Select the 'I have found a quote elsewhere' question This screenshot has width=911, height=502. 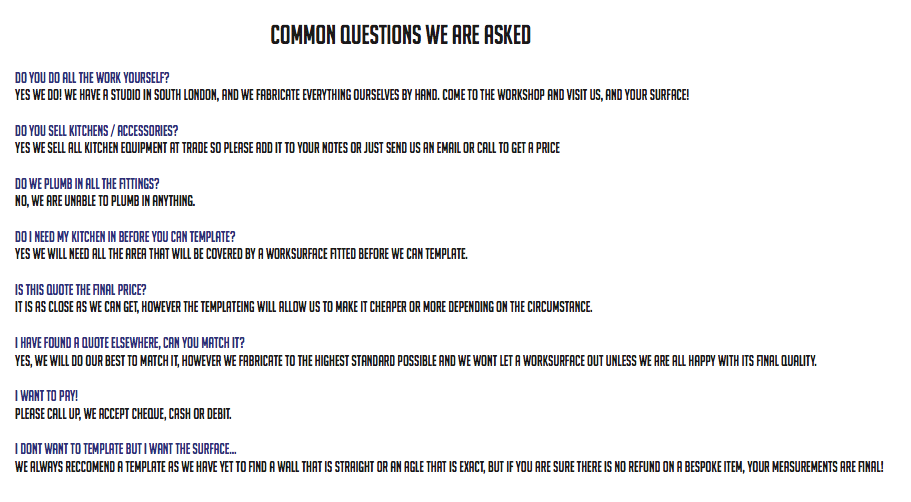point(130,343)
